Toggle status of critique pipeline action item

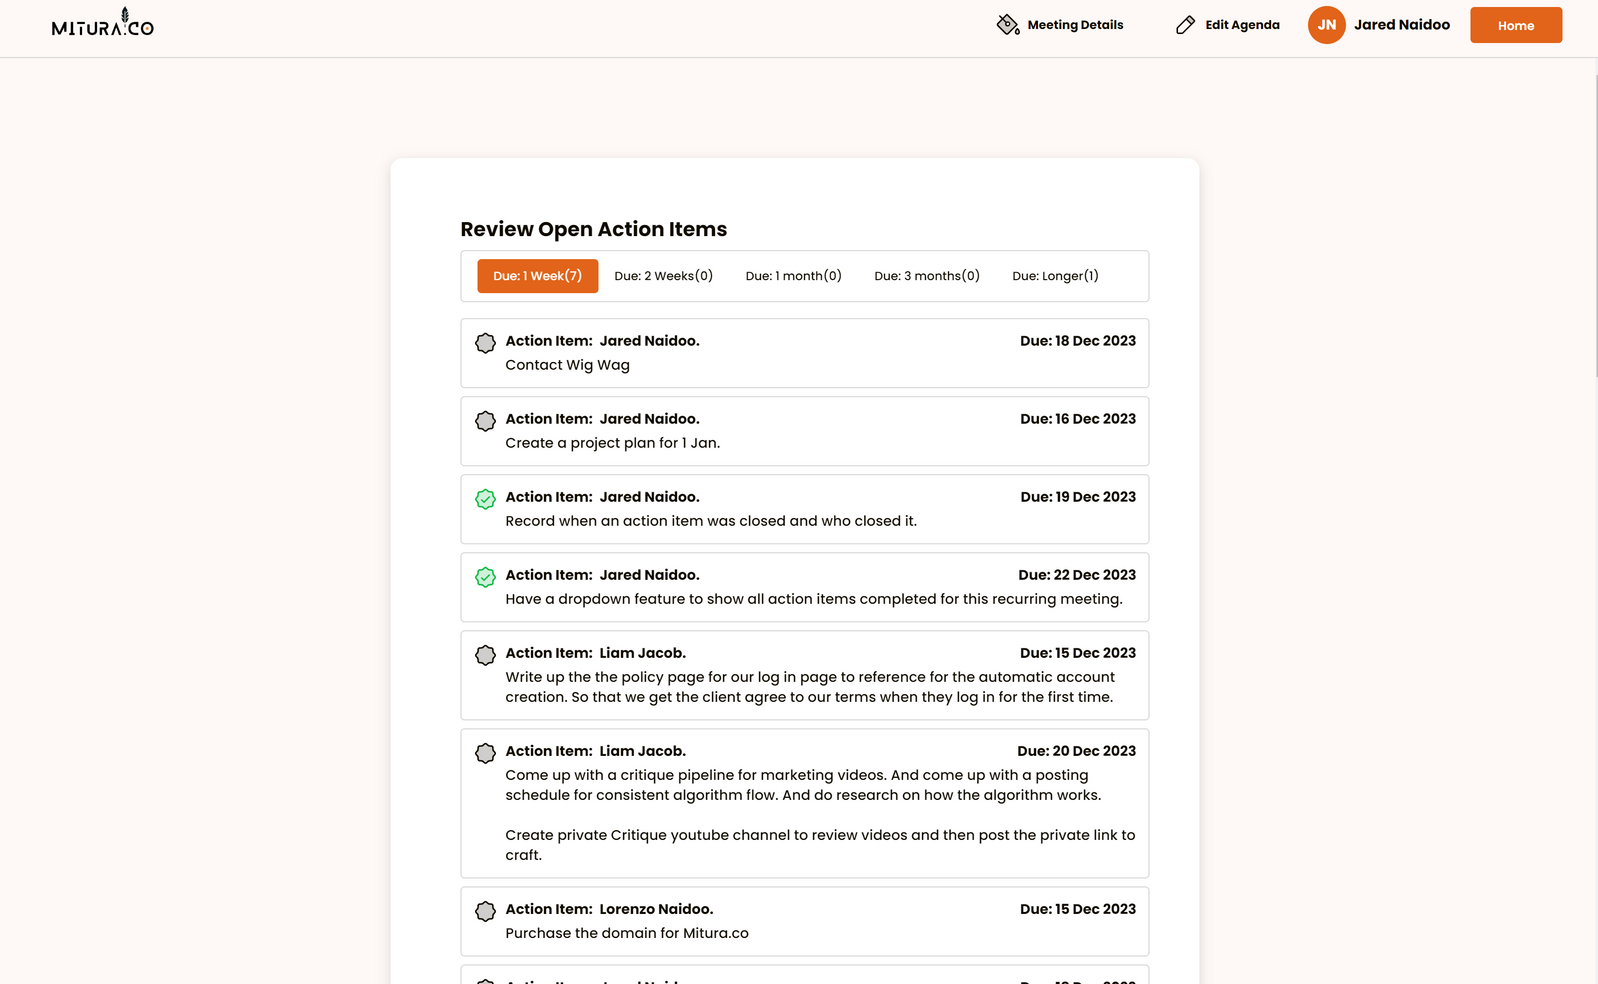click(485, 753)
